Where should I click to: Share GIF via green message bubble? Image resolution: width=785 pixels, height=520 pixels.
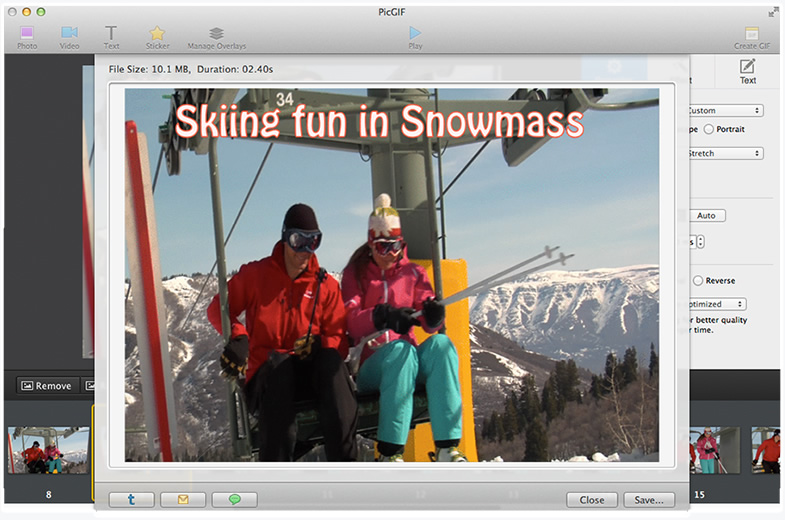[x=235, y=499]
